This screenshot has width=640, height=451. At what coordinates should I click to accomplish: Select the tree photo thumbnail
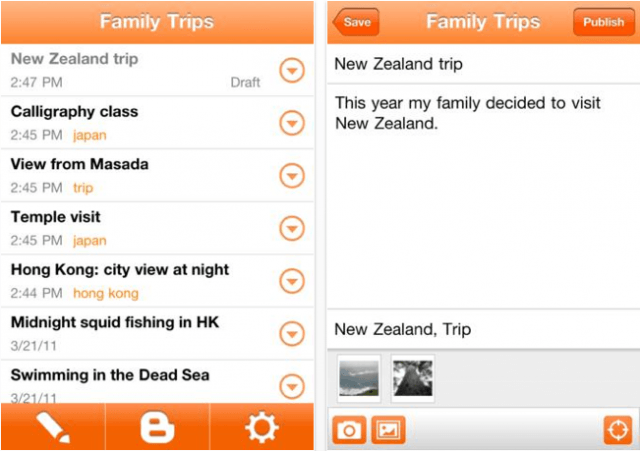[x=412, y=377]
